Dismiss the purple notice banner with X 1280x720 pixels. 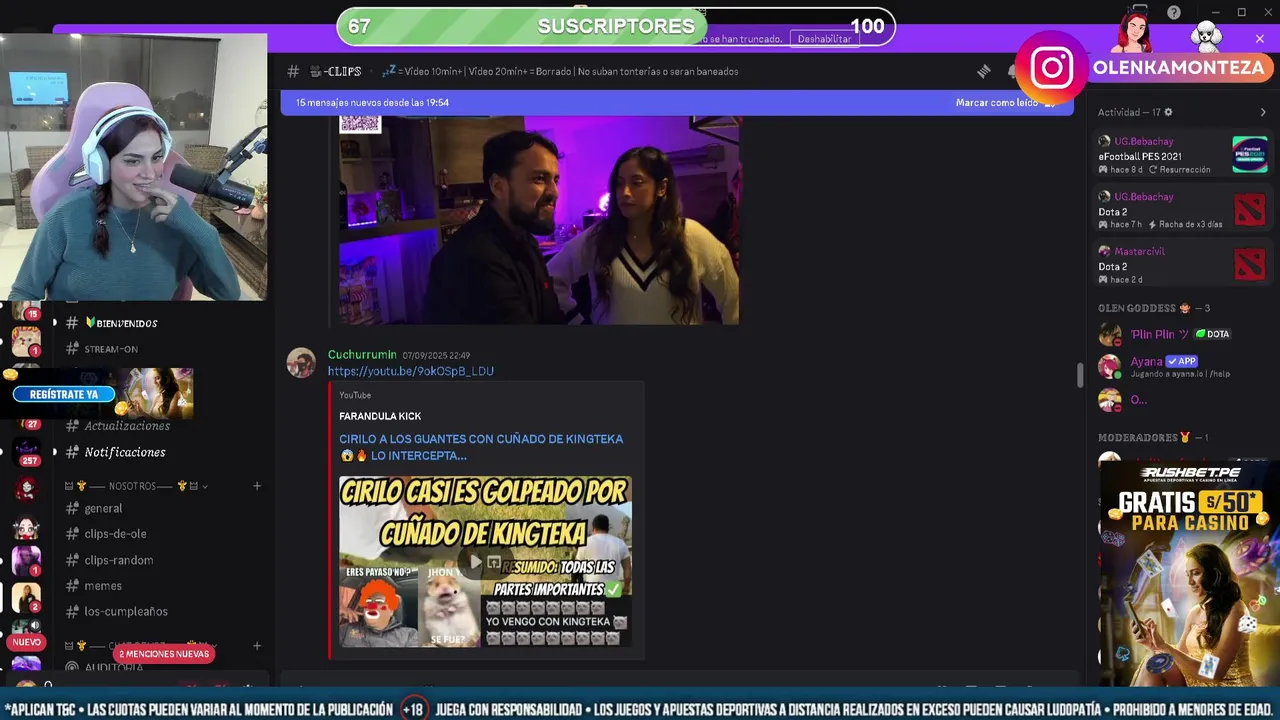(x=1259, y=39)
